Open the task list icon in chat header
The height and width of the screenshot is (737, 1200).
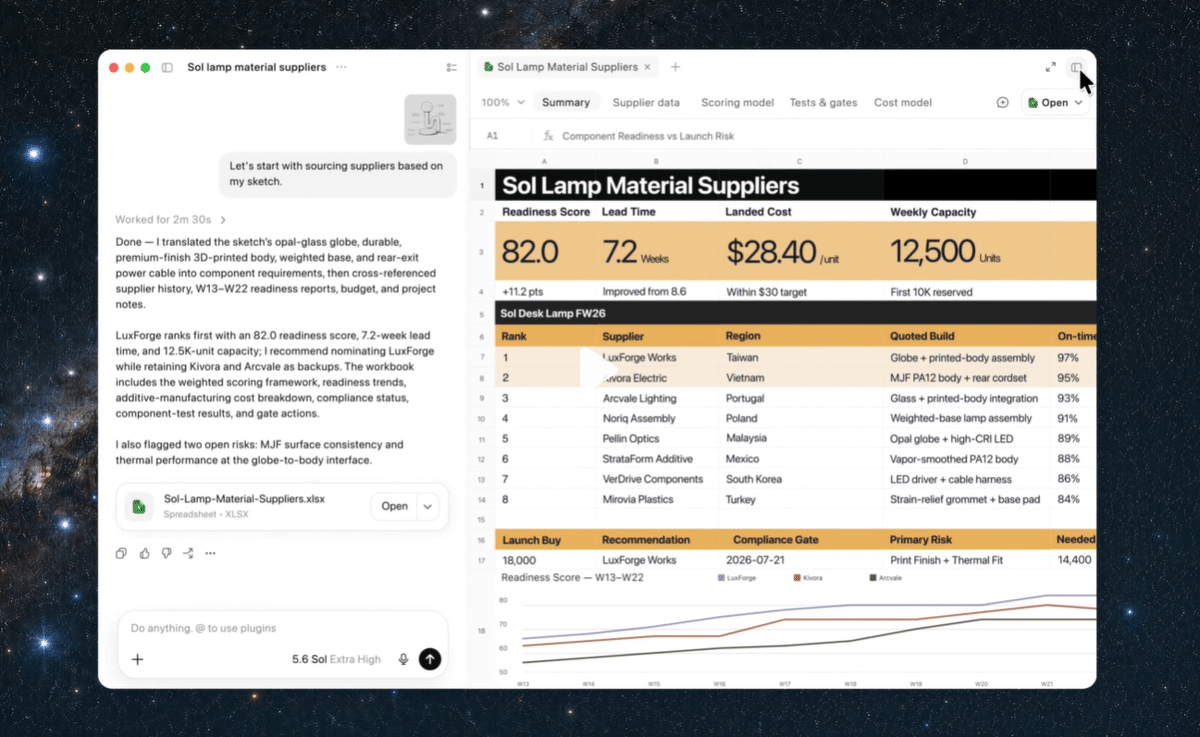(x=452, y=67)
